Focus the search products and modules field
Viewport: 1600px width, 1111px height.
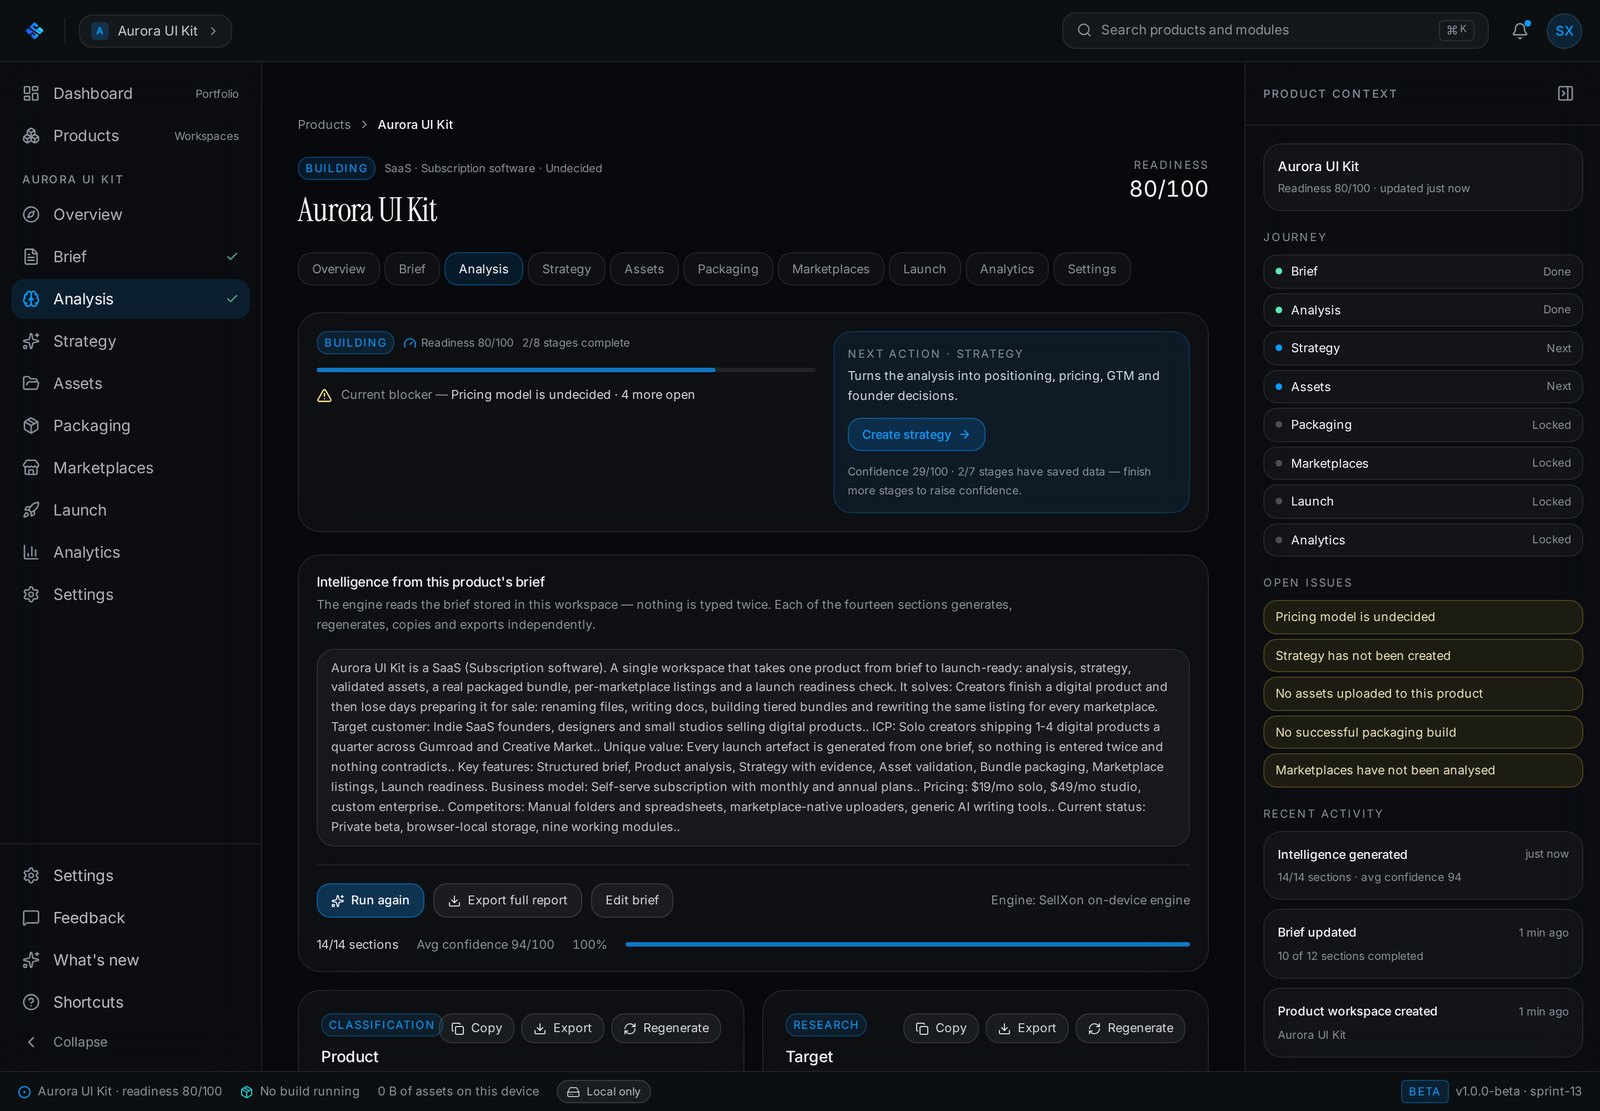[1275, 30]
